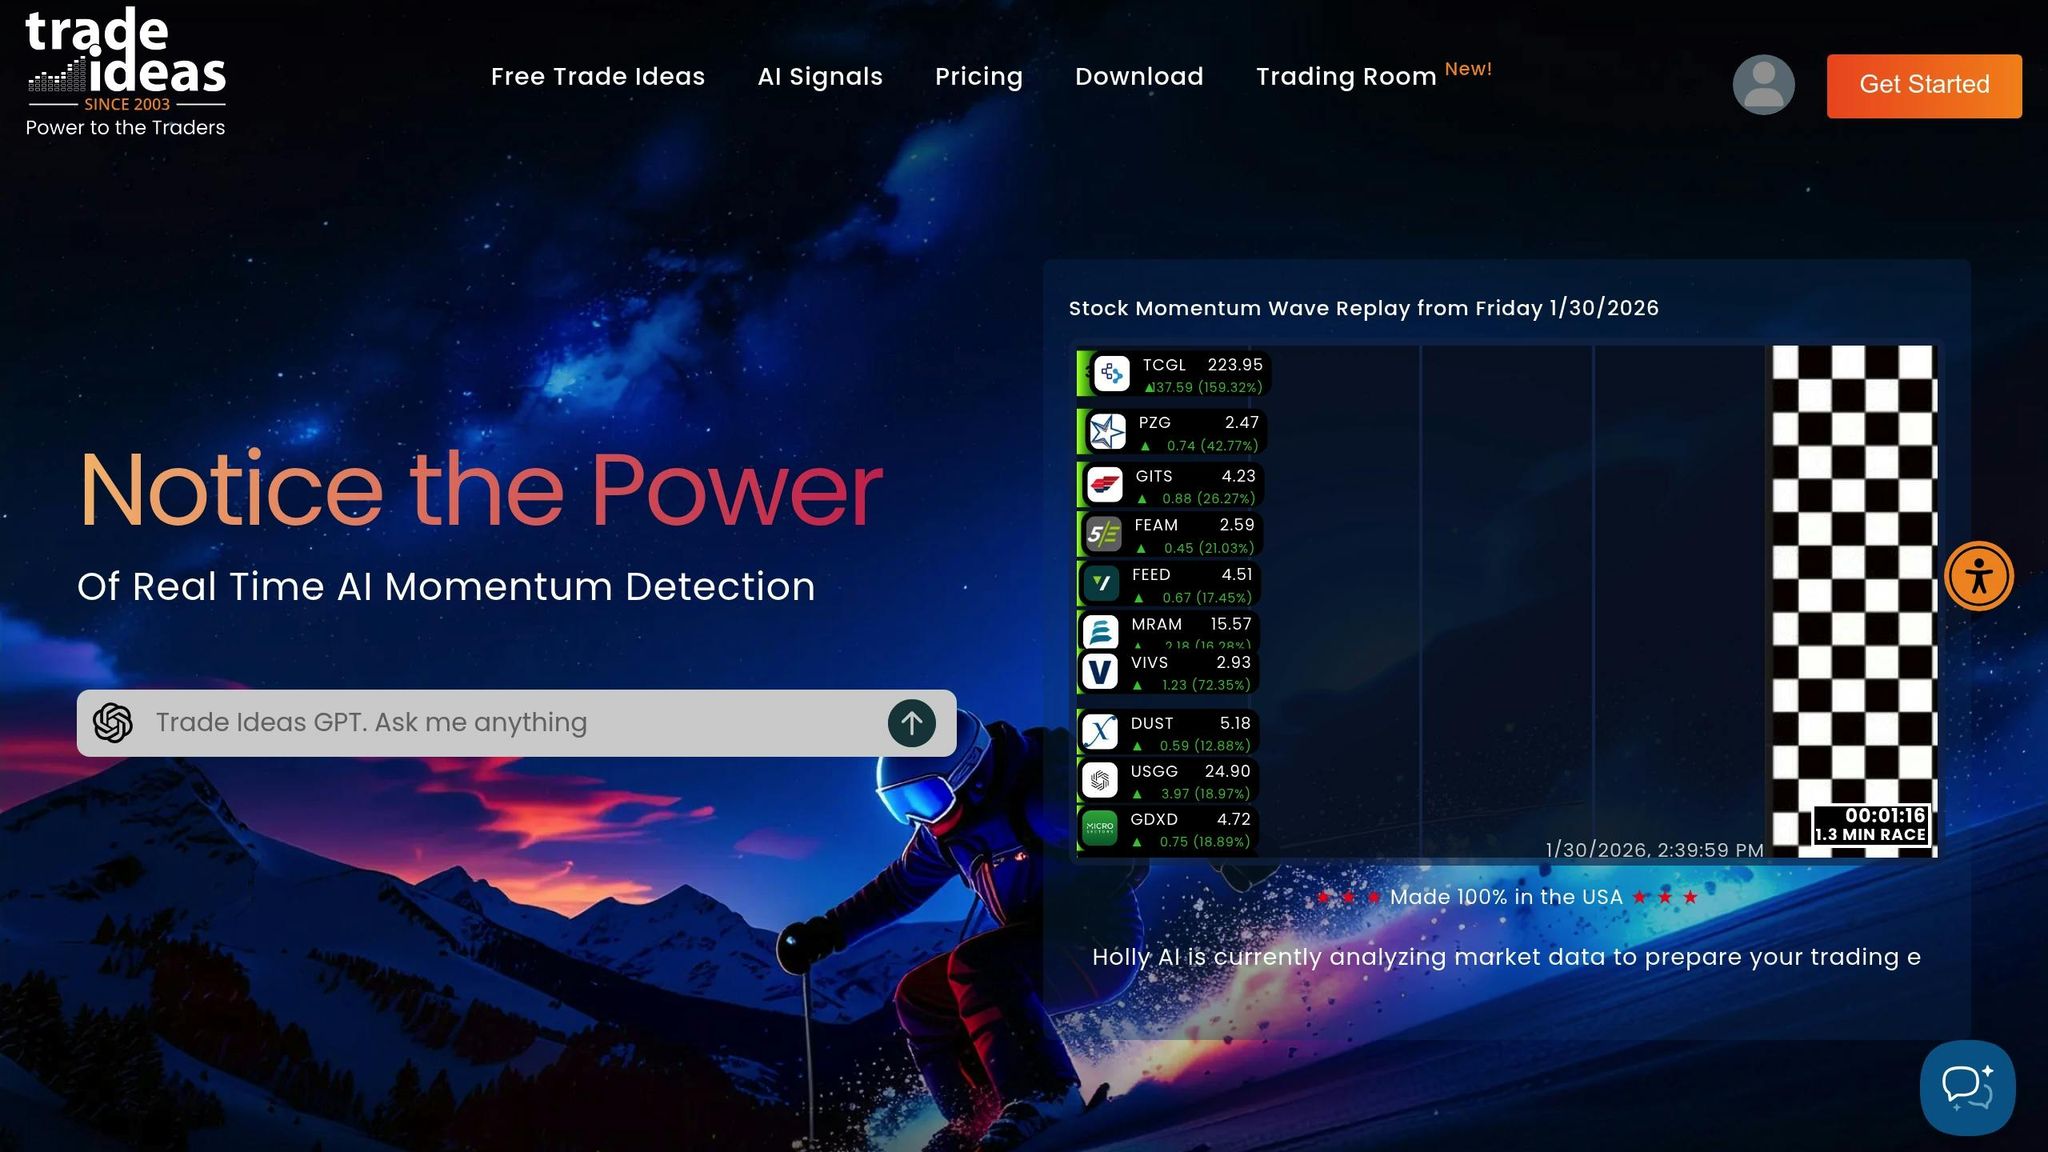The image size is (2048, 1152).
Task: Open Free Trade Ideas menu
Action: pos(597,77)
